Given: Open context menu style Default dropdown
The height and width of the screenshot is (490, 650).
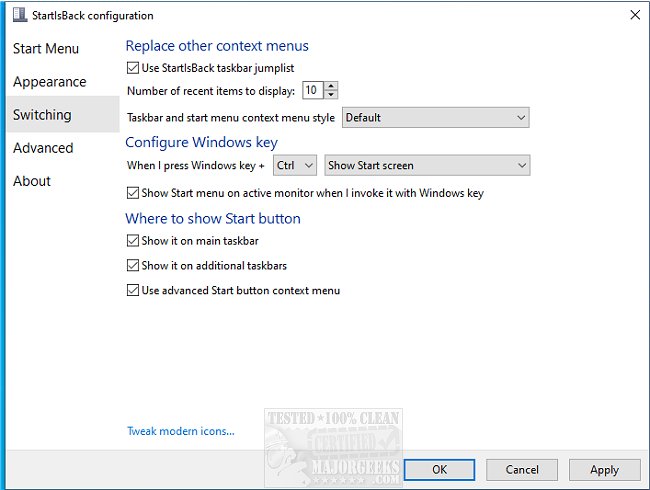Looking at the screenshot, I should click(435, 118).
